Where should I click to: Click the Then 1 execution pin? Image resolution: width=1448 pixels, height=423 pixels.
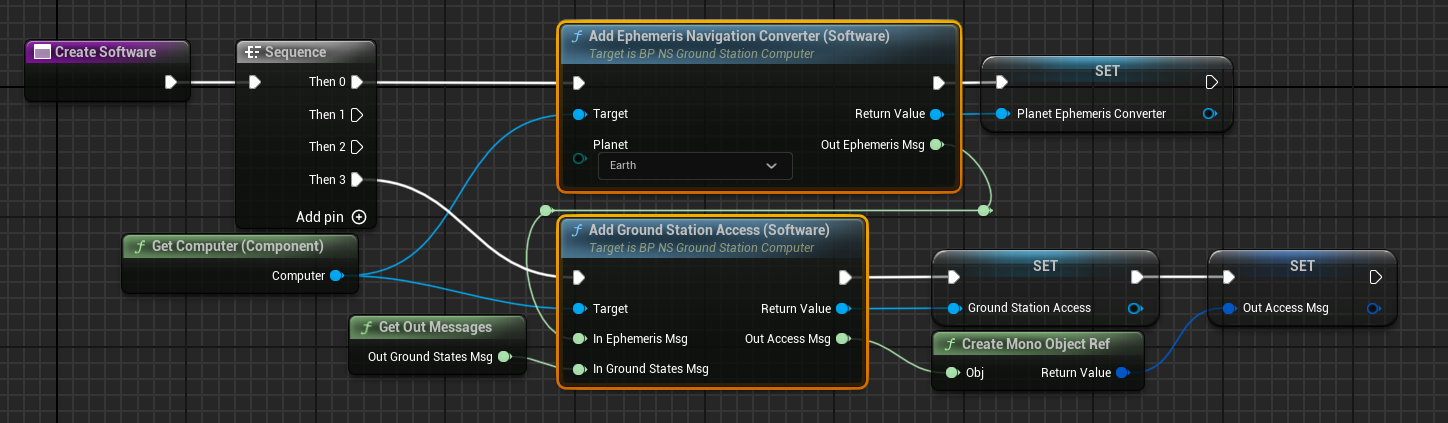357,115
